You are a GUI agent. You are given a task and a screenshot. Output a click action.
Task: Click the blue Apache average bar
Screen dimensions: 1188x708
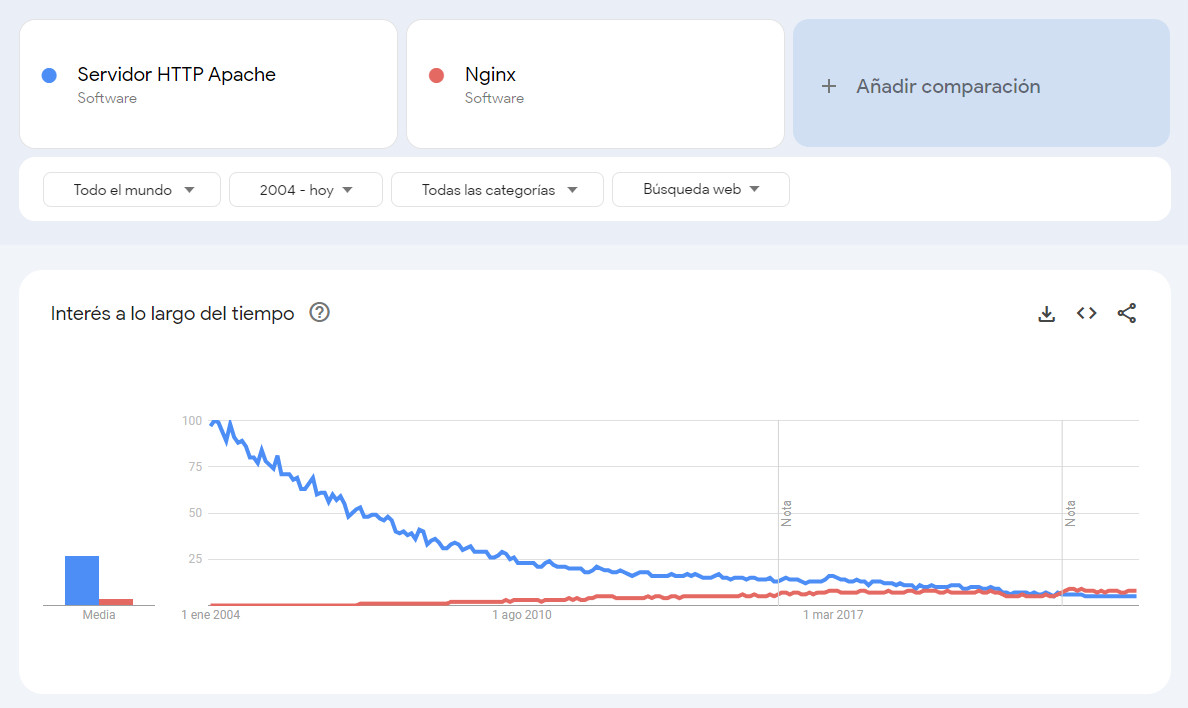[82, 581]
